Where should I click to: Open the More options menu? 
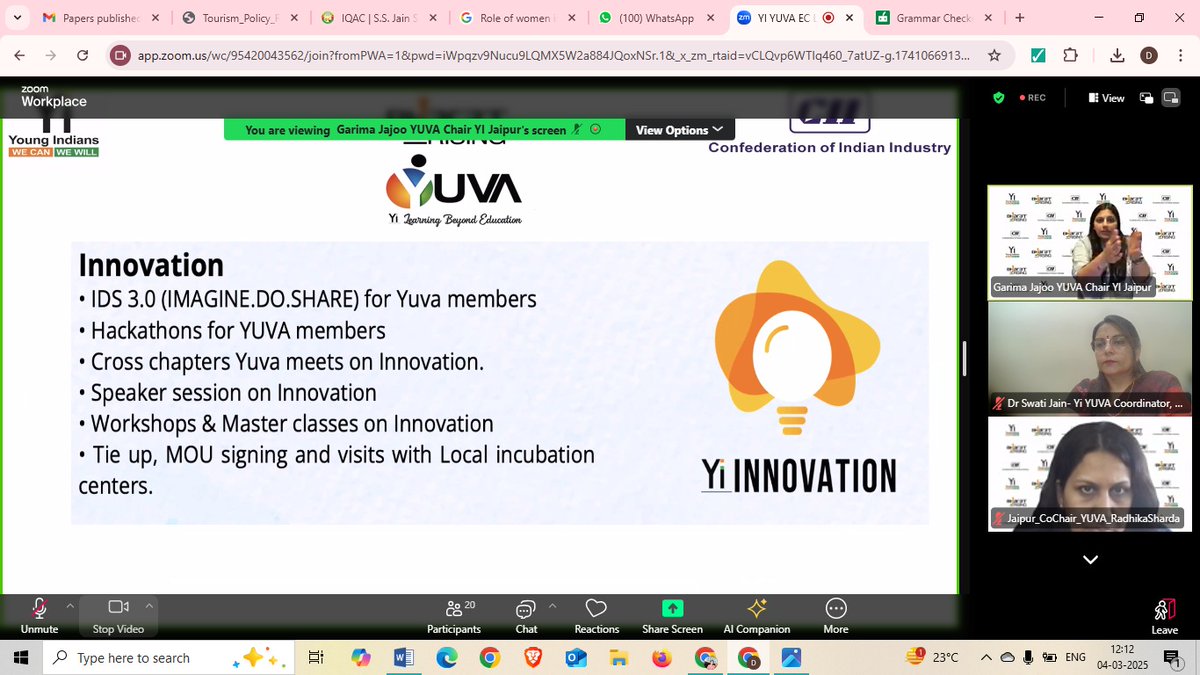836,615
